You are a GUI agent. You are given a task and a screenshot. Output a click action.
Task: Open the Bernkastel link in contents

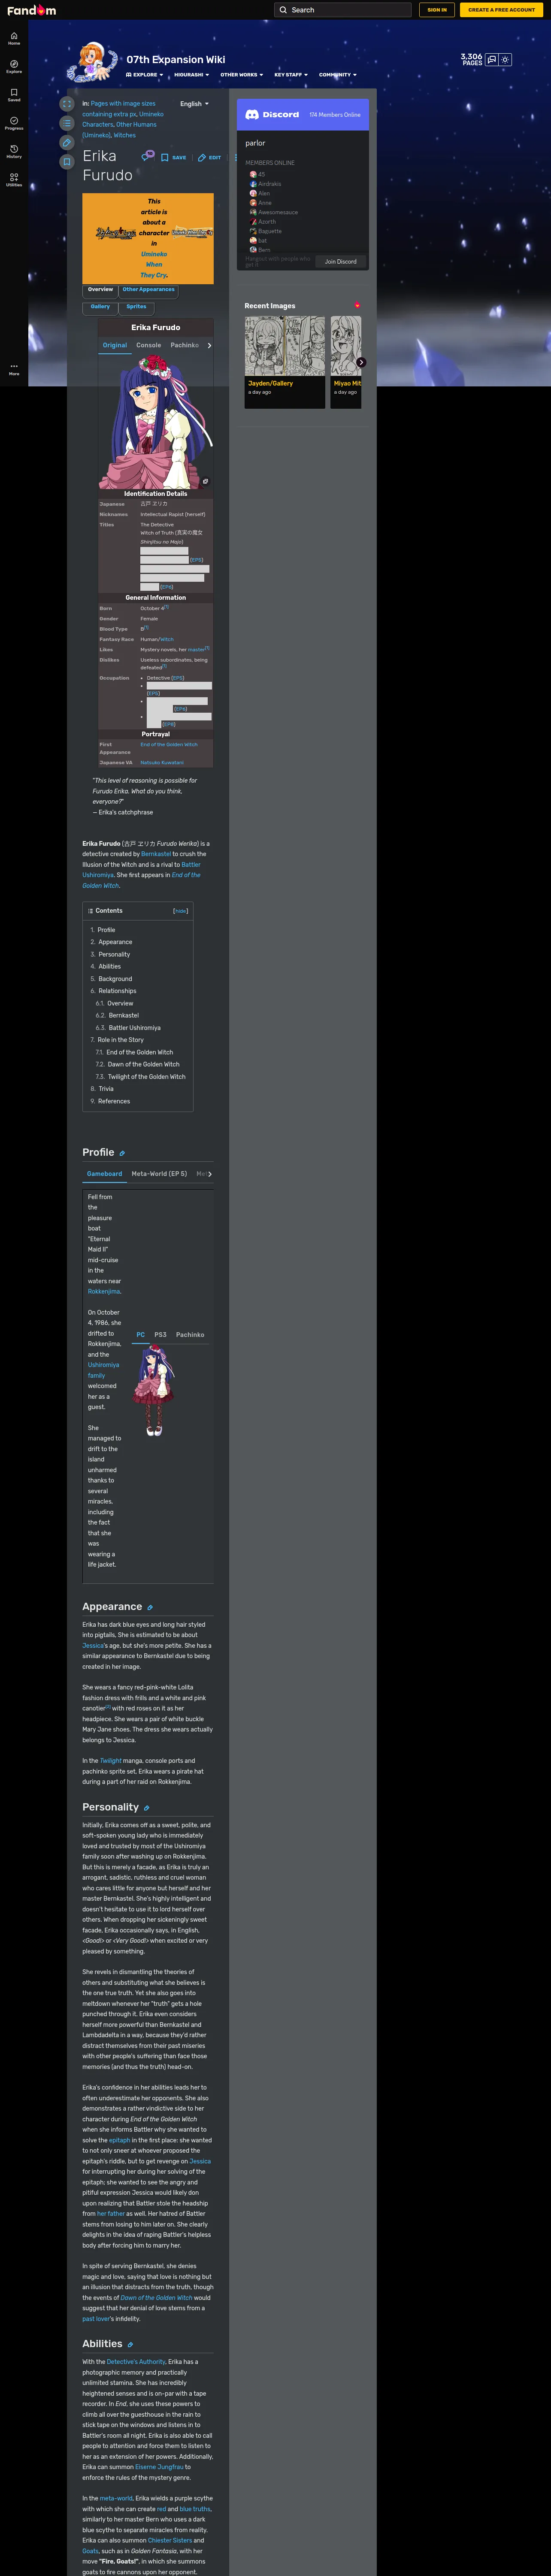[x=124, y=1015]
